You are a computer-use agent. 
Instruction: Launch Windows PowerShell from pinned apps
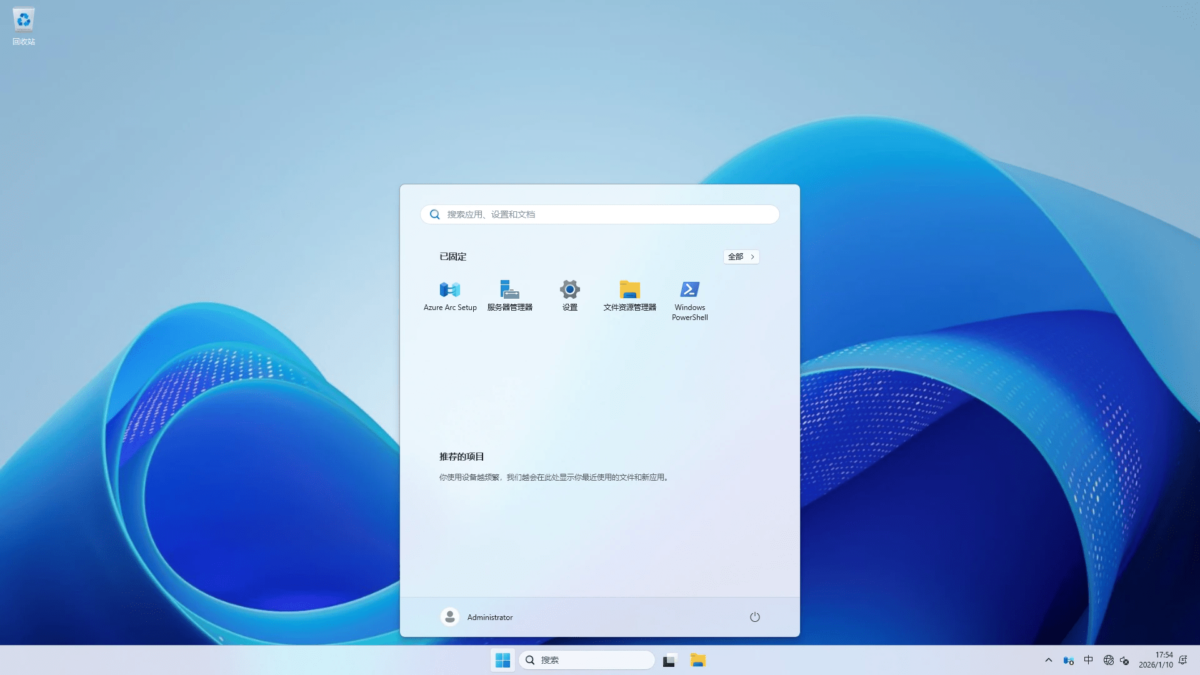click(x=689, y=290)
